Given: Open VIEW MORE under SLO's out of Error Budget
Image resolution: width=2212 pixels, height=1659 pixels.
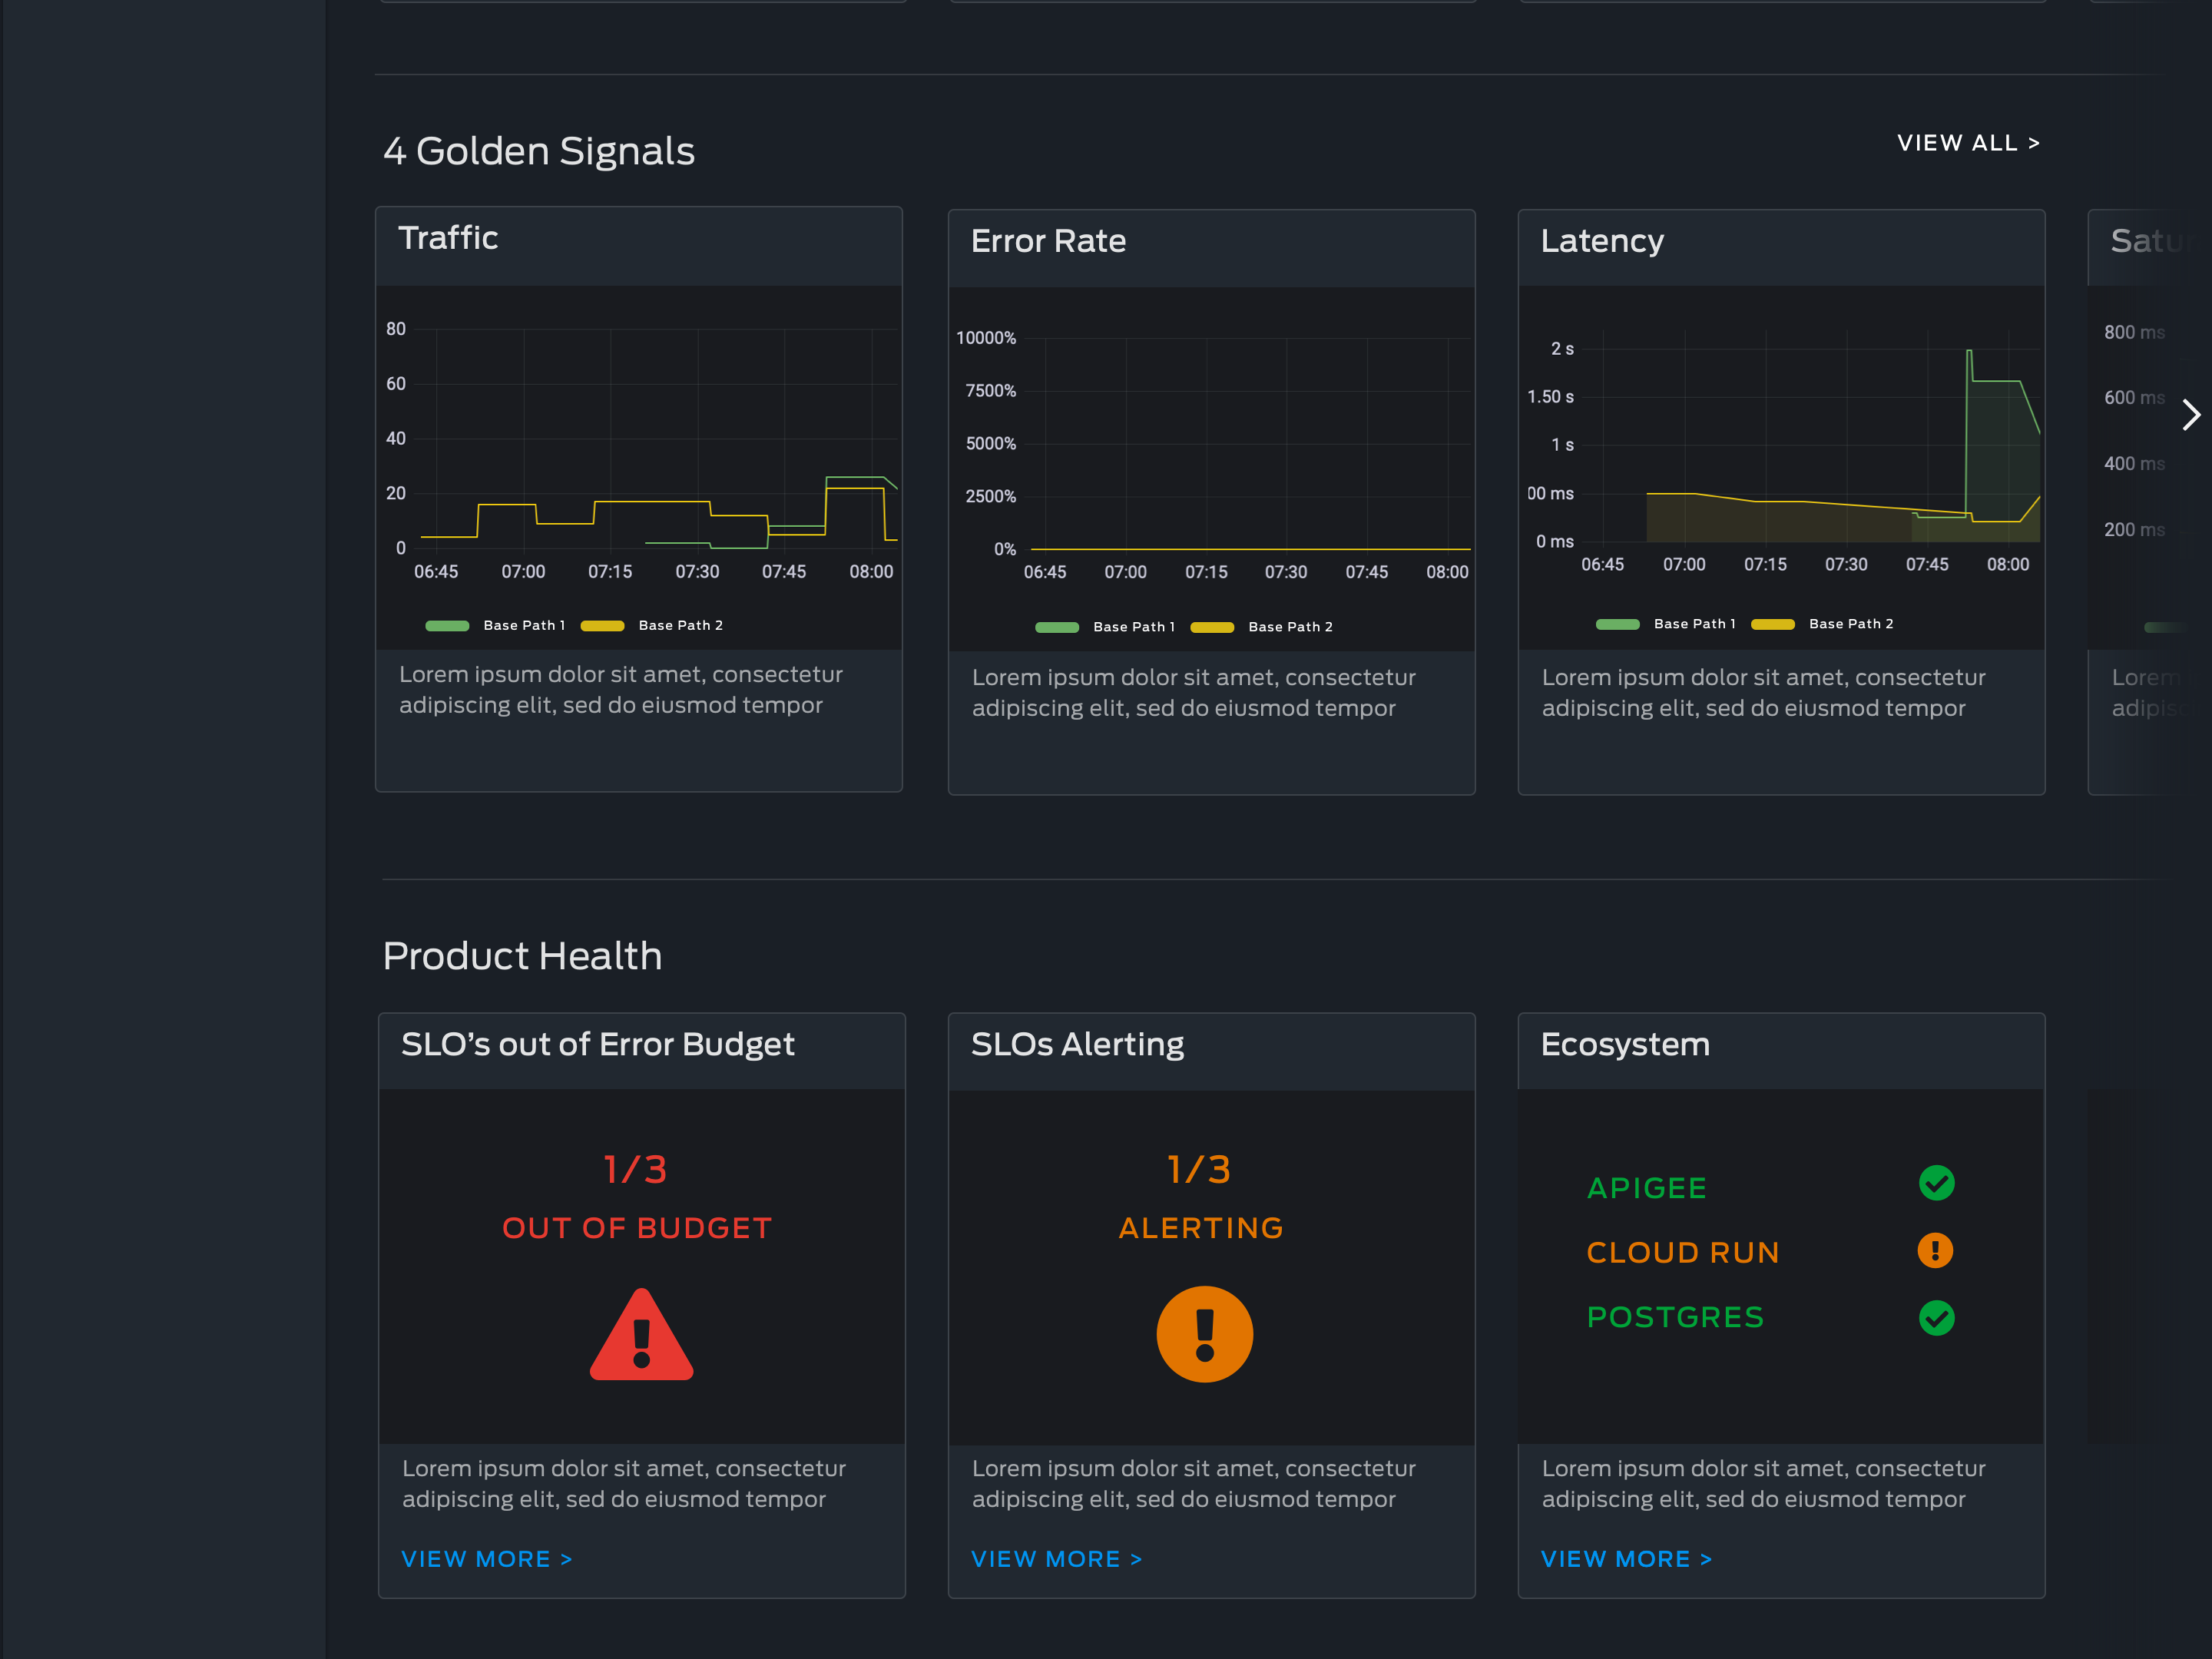Looking at the screenshot, I should (486, 1558).
